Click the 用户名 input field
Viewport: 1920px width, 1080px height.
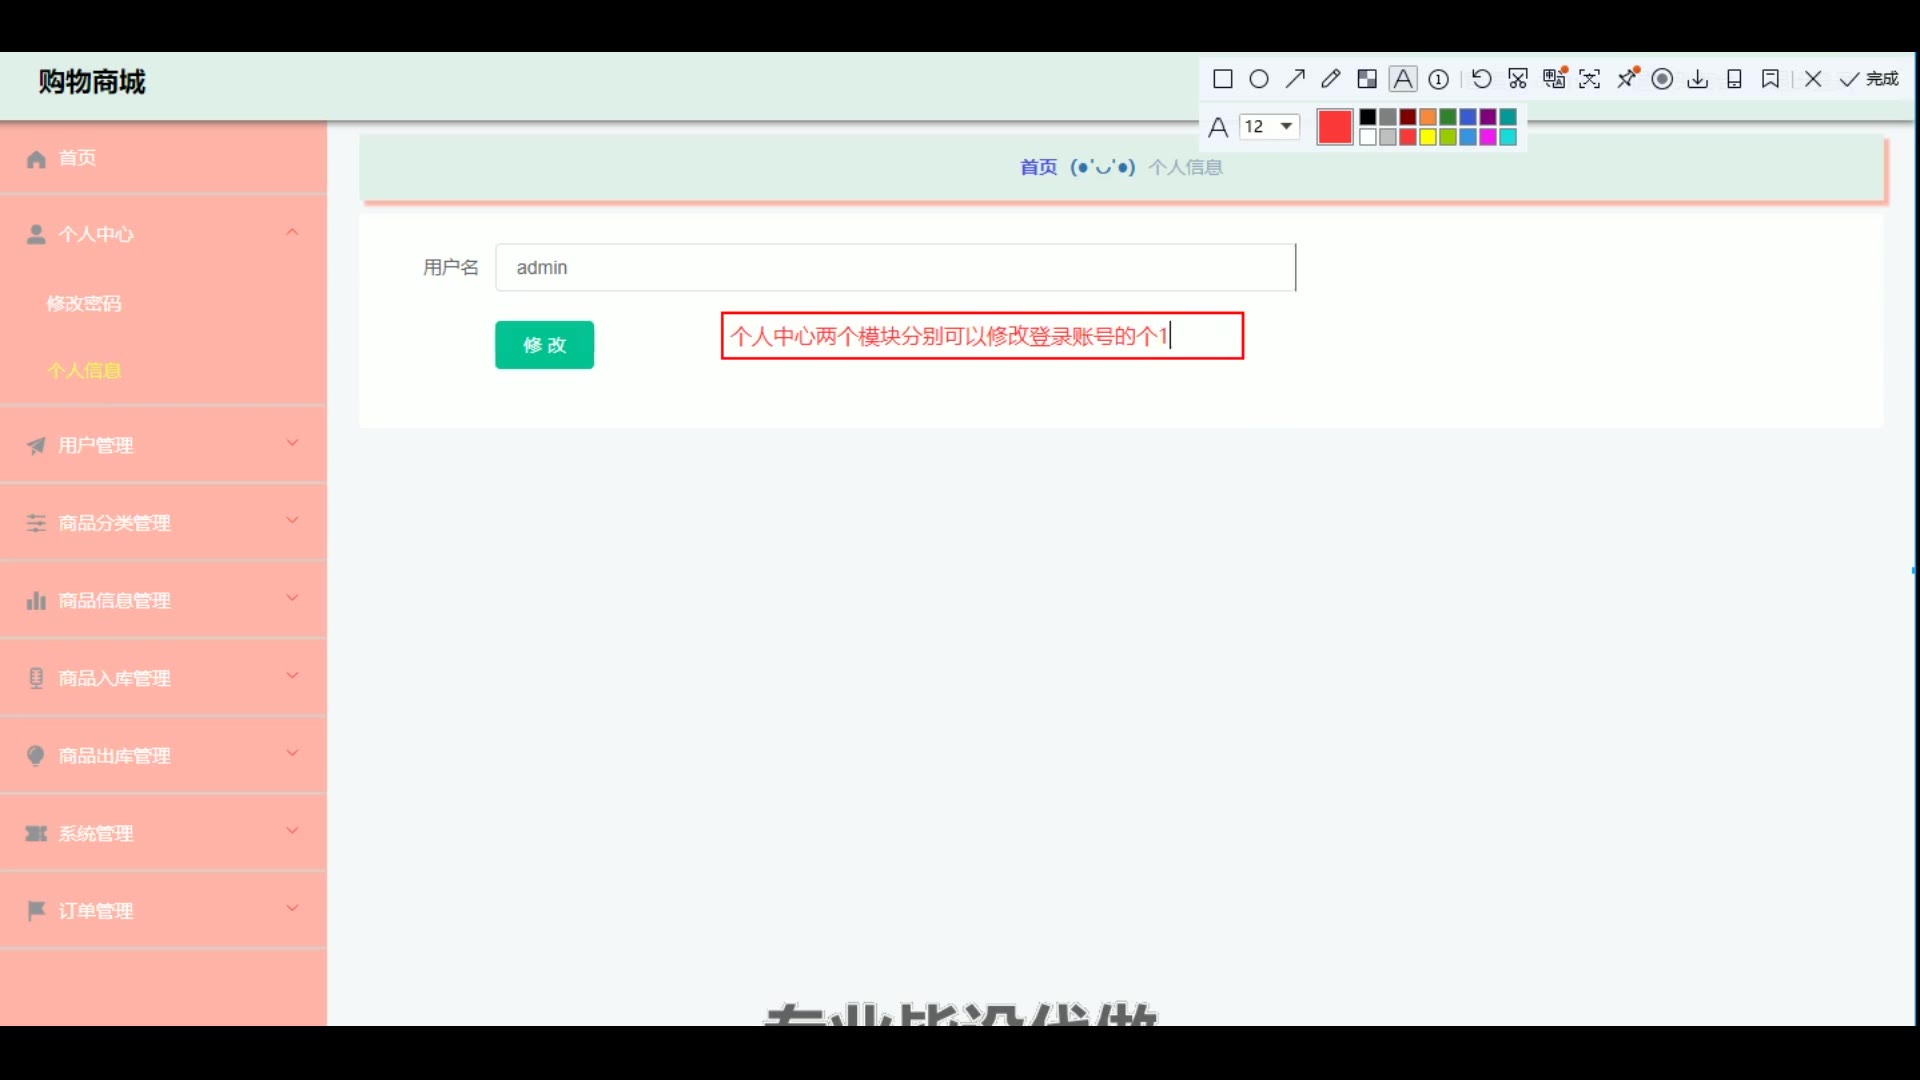(x=895, y=268)
